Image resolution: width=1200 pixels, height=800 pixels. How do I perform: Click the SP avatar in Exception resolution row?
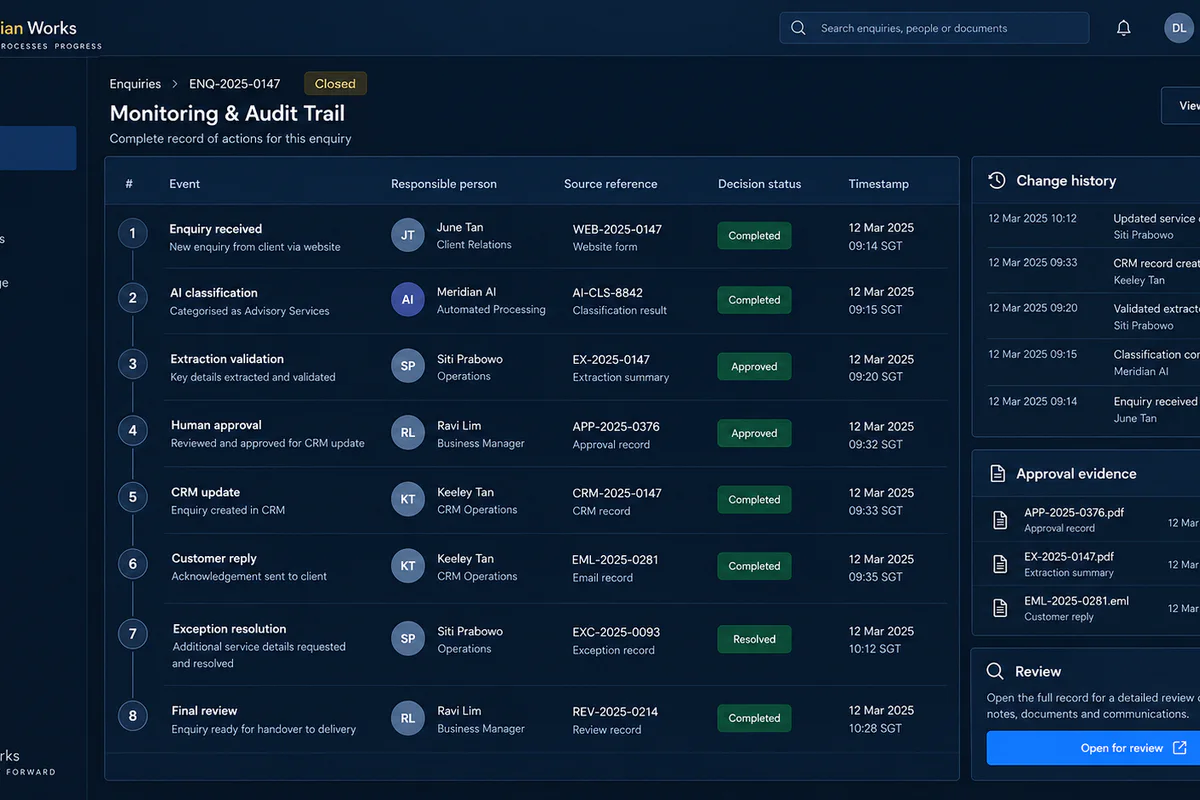click(x=408, y=639)
